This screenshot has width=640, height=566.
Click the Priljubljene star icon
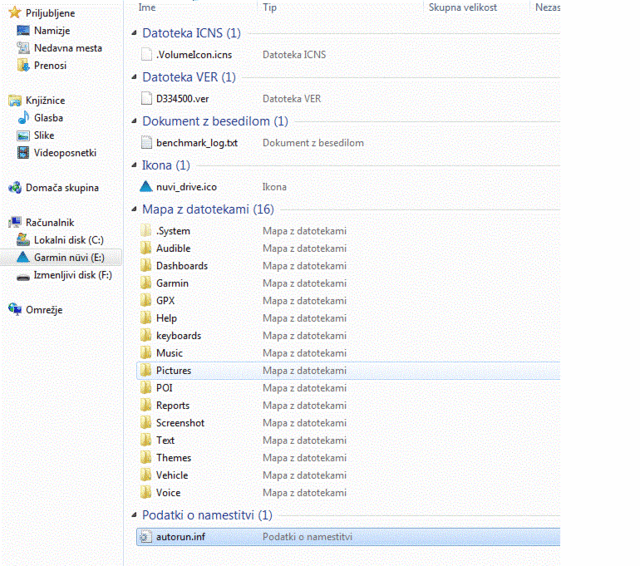click(15, 13)
